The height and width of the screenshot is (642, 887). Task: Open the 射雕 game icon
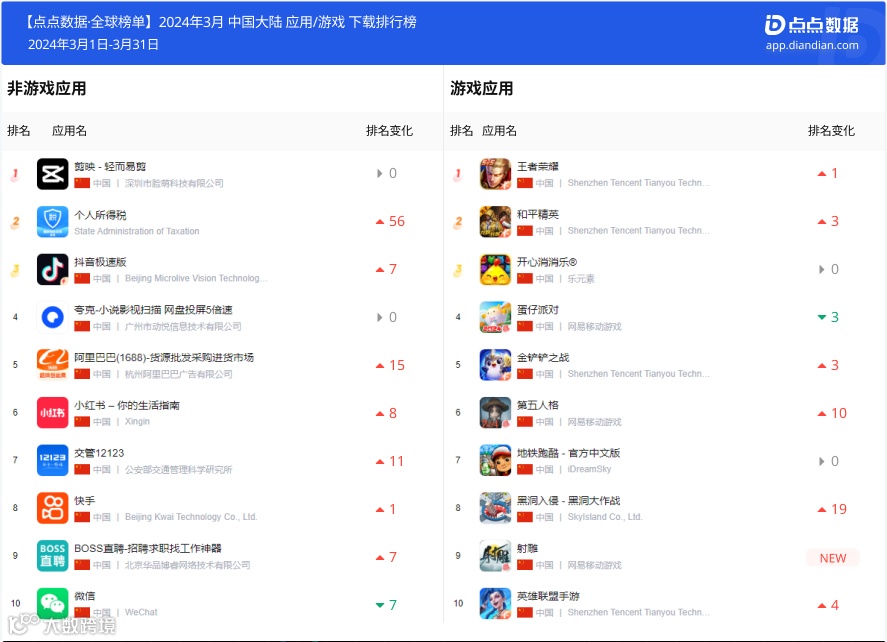495,556
